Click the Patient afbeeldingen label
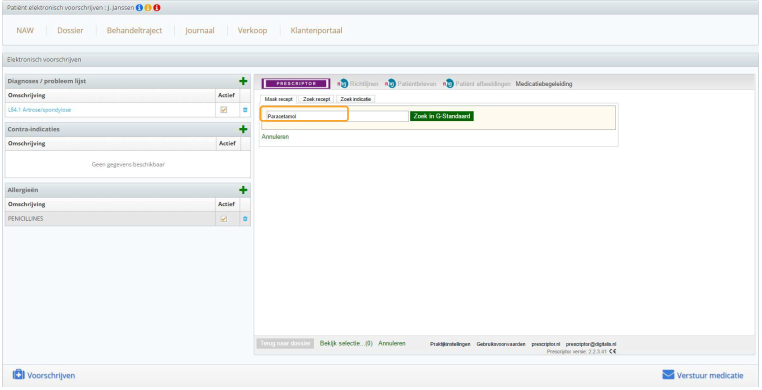The width and height of the screenshot is (762, 390). [483, 84]
